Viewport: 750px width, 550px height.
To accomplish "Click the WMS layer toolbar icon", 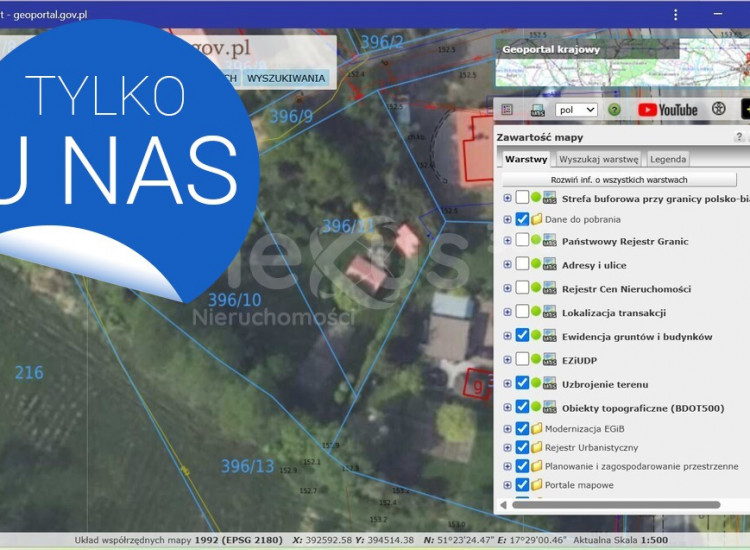I will tap(538, 110).
